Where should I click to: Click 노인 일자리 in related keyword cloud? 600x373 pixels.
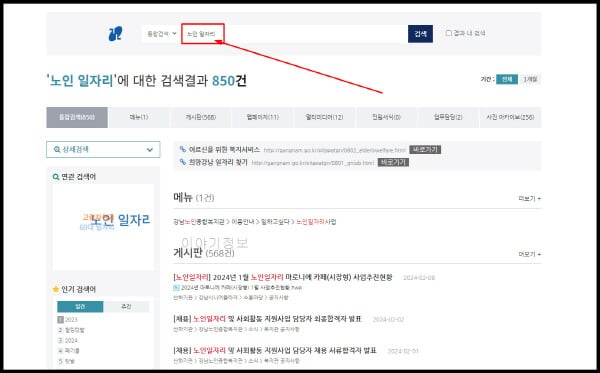pyautogui.click(x=120, y=220)
